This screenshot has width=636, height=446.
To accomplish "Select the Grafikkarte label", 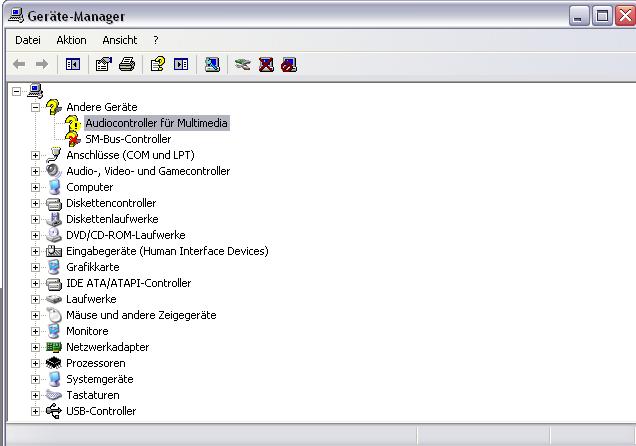I will (93, 267).
